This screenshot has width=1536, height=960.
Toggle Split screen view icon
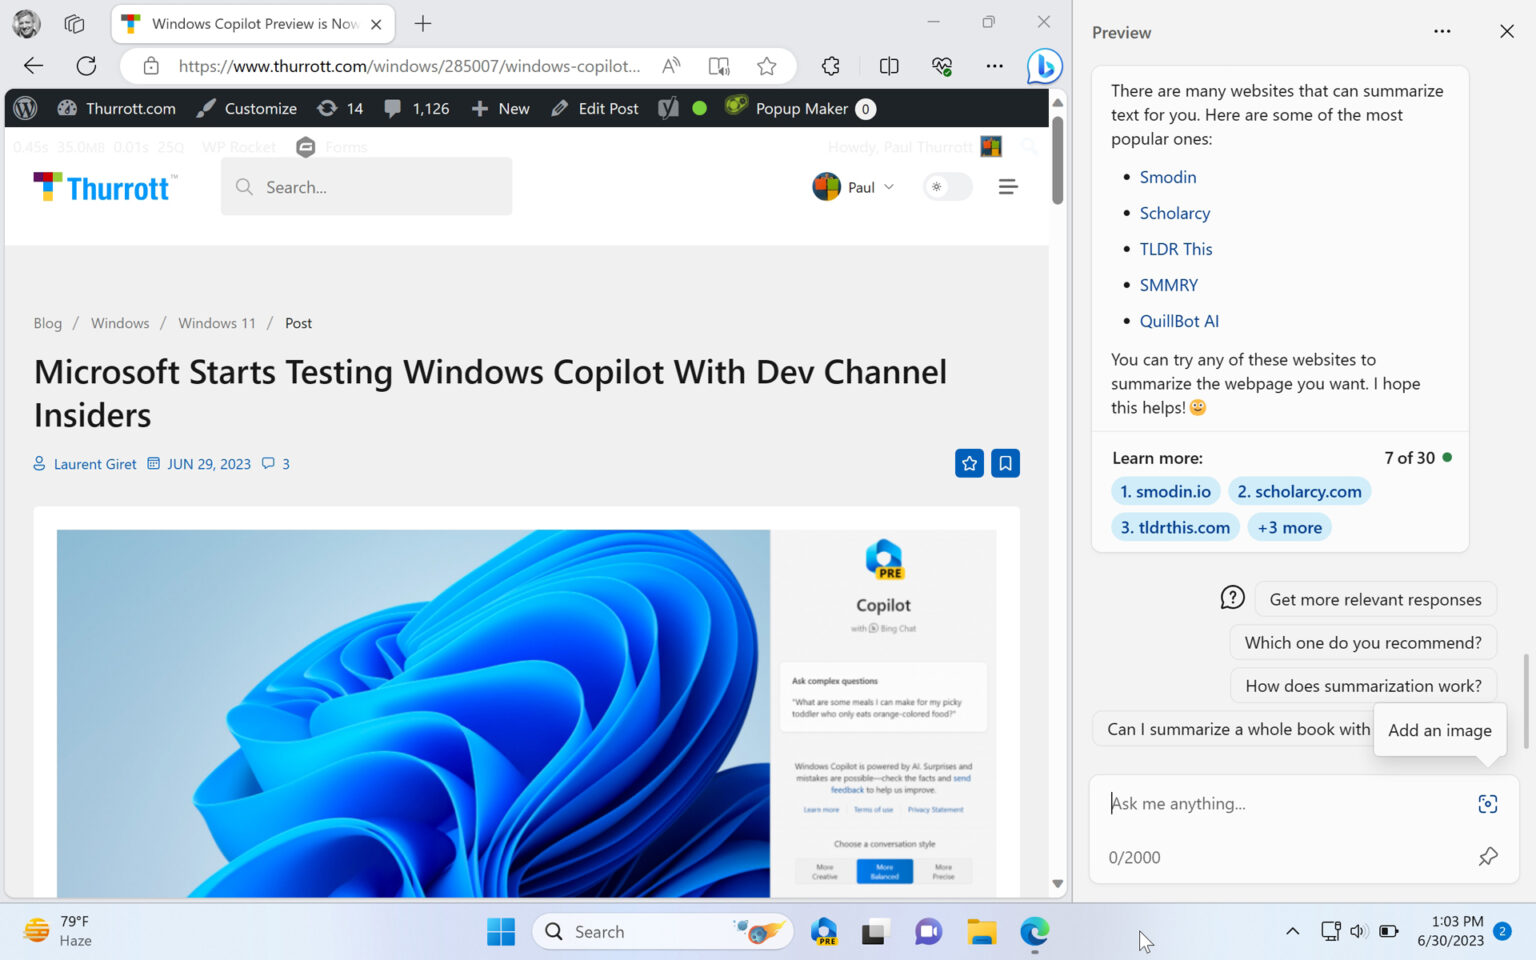pos(889,66)
